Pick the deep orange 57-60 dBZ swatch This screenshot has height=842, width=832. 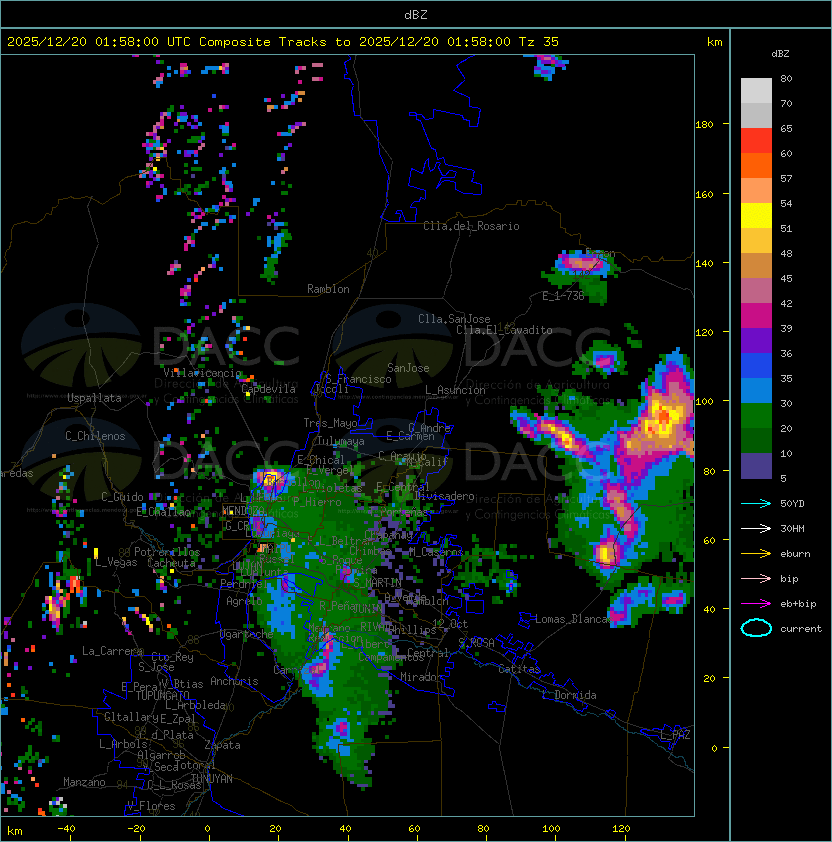coord(756,166)
